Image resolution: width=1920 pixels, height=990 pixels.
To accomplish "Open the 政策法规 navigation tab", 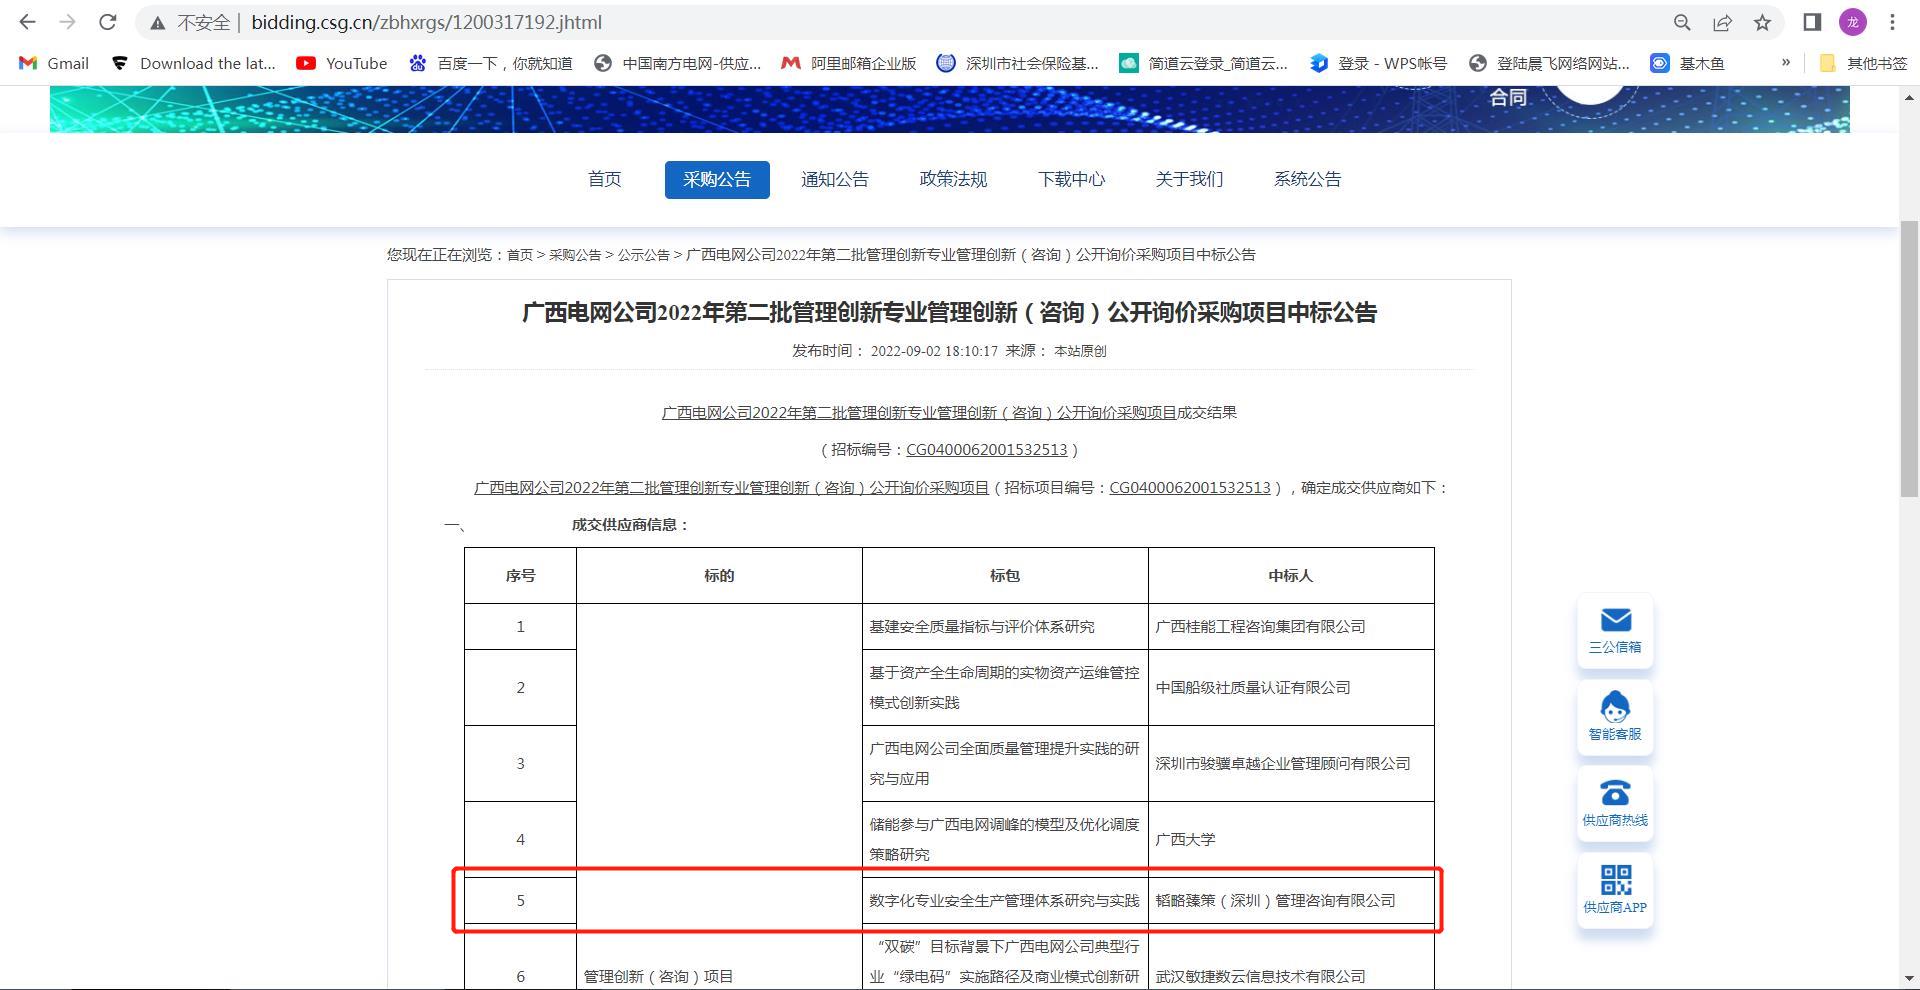I will (x=953, y=179).
